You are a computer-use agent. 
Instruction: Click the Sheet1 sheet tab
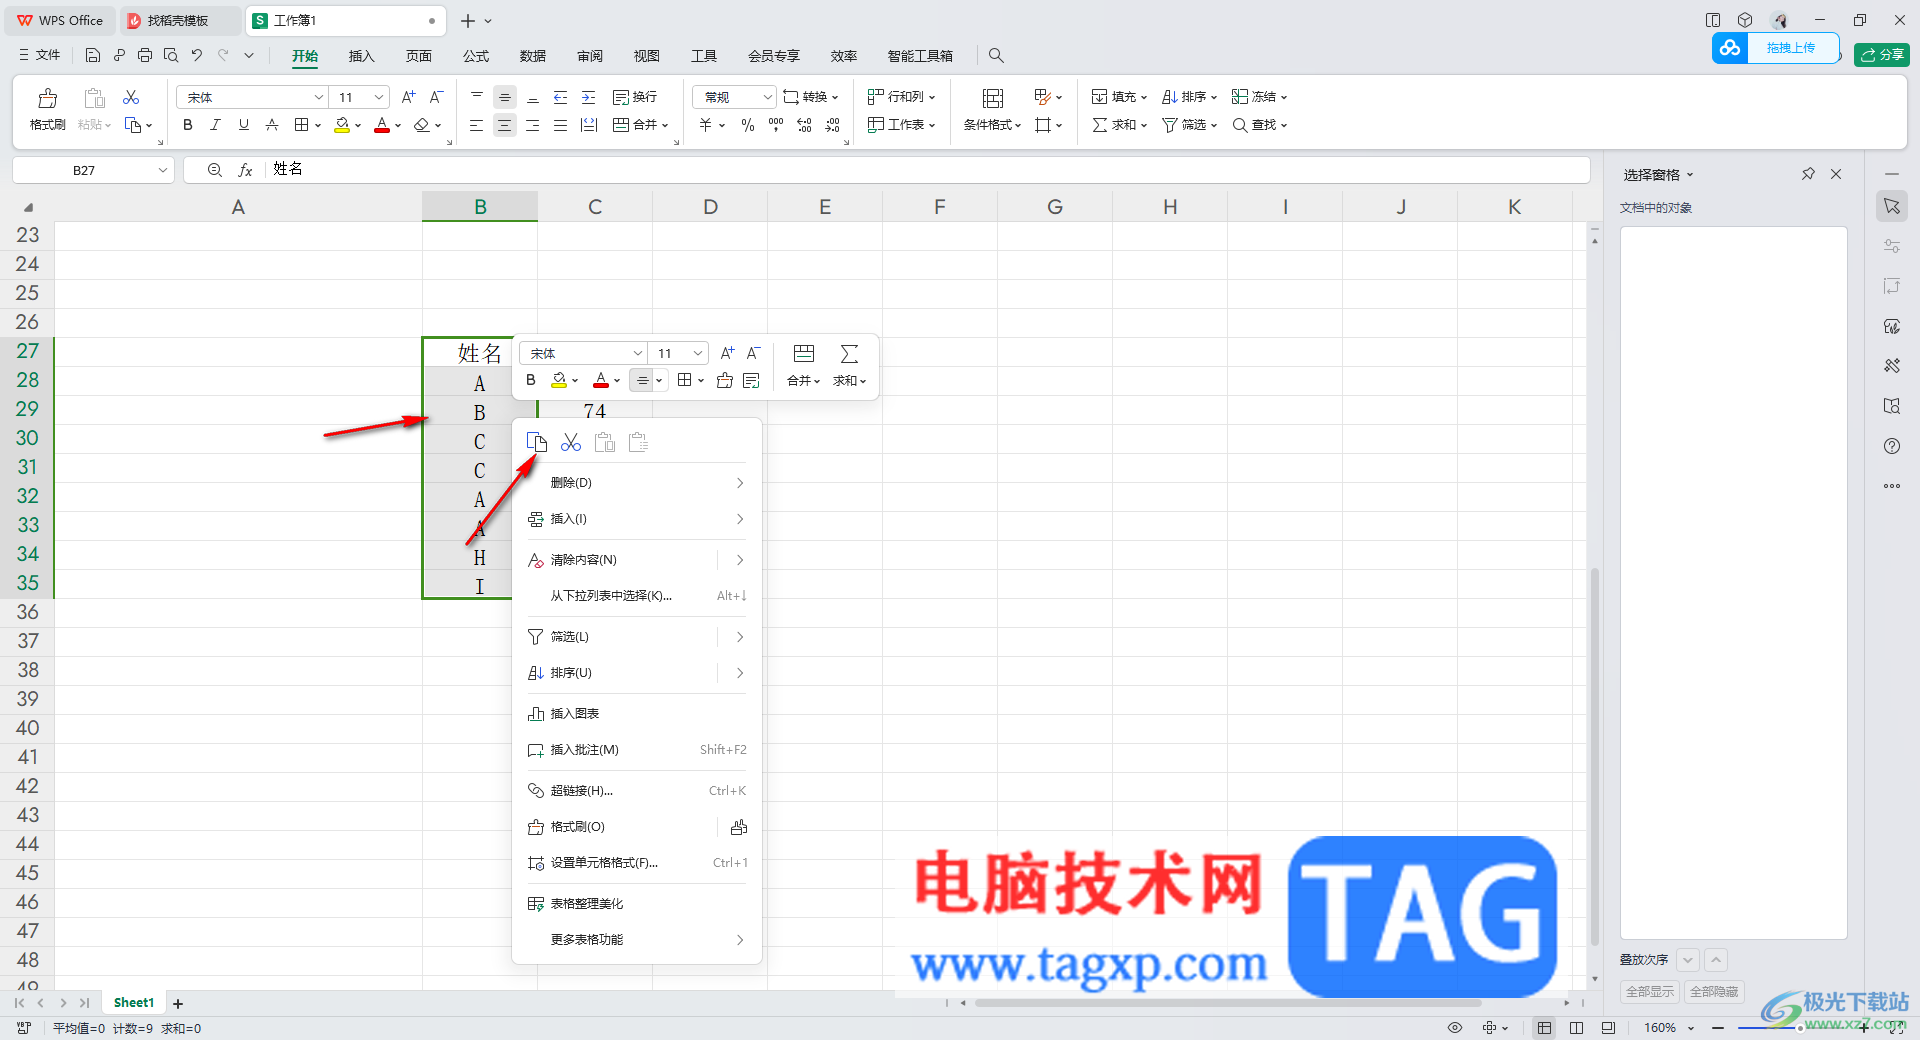pos(134,1003)
